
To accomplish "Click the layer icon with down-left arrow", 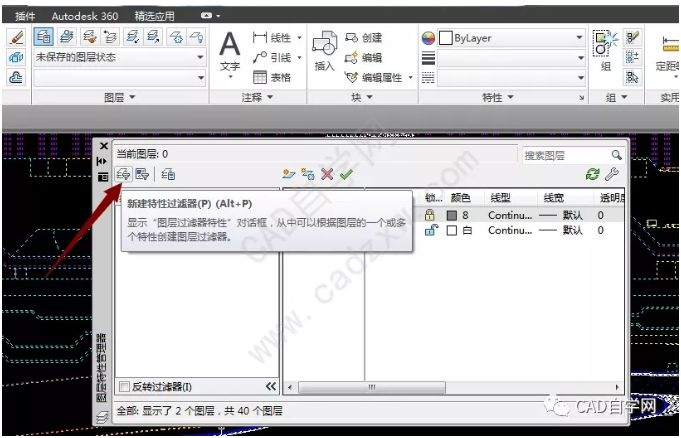I will pyautogui.click(x=132, y=37).
